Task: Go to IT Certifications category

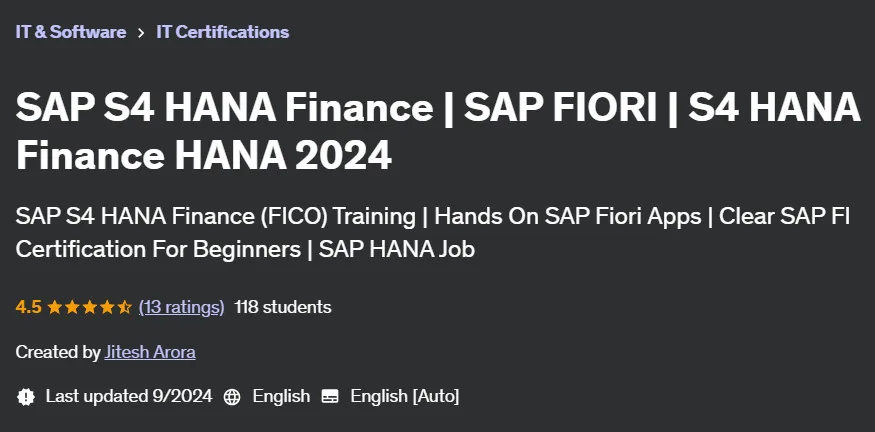Action: [x=223, y=32]
